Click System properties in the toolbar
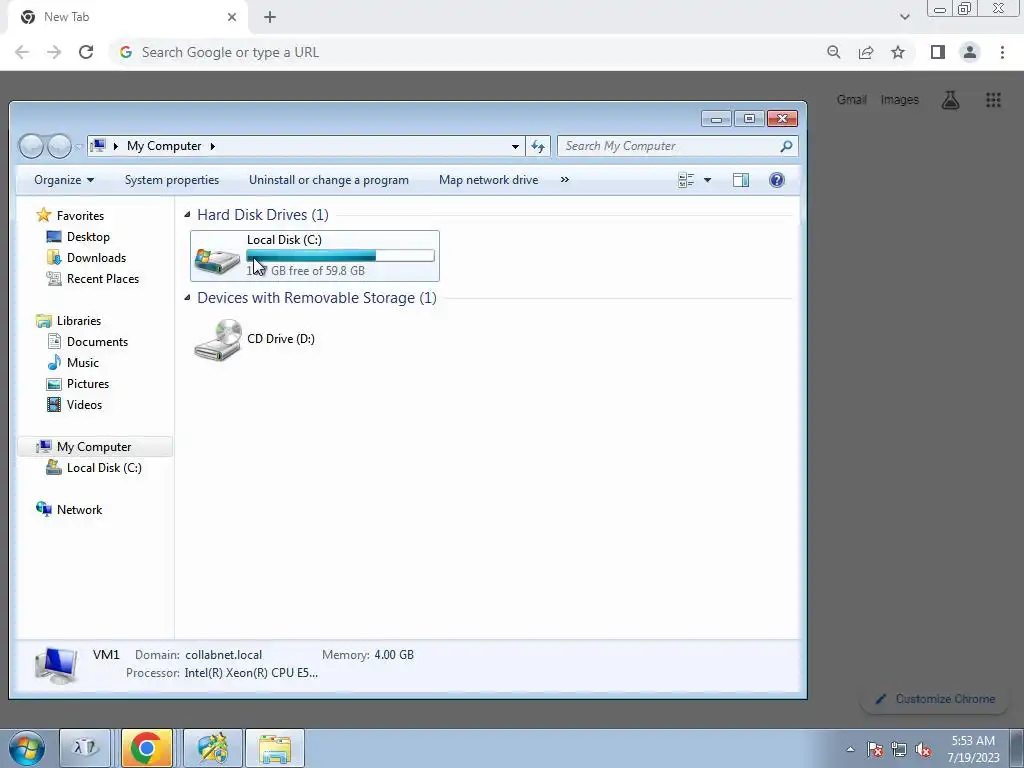 172,180
